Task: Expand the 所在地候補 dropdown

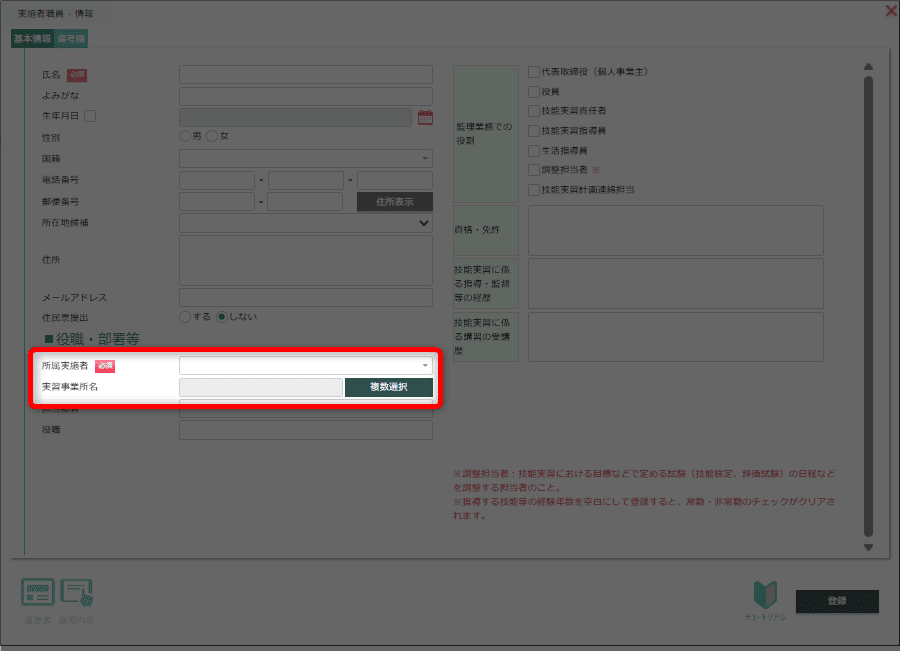Action: (306, 223)
